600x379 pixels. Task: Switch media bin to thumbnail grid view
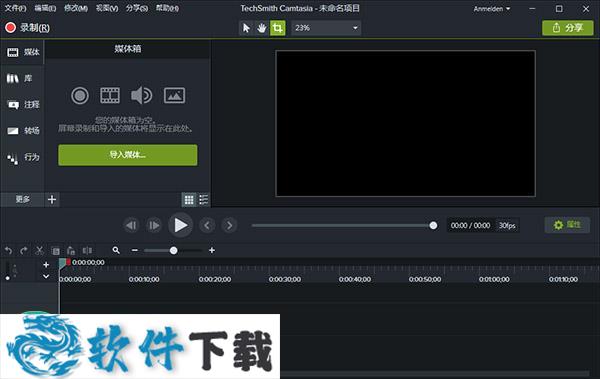189,199
